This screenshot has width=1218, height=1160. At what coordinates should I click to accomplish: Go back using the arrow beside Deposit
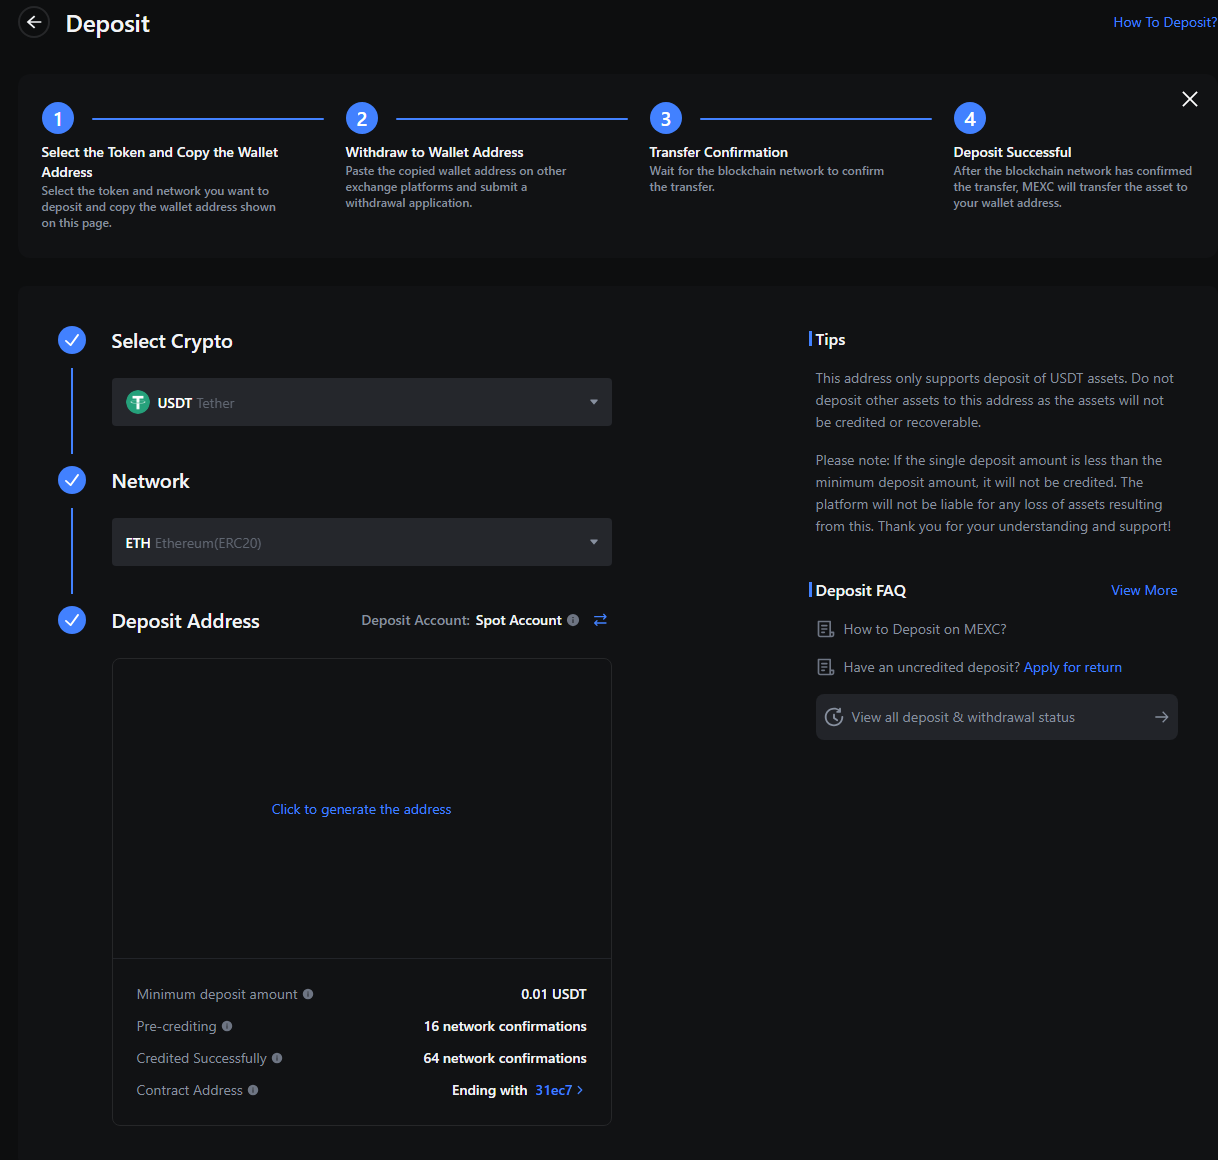[34, 22]
